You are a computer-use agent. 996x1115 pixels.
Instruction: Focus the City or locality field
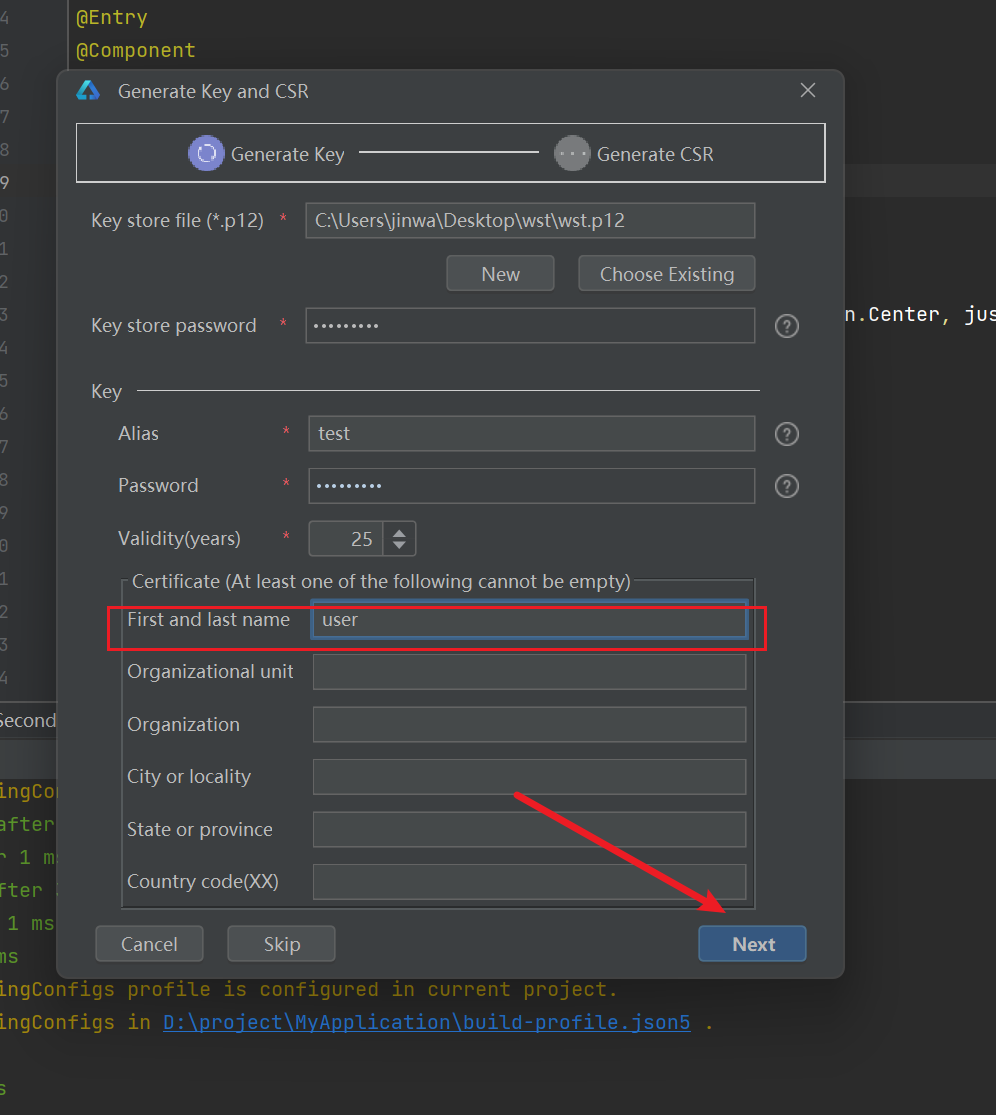coord(530,777)
